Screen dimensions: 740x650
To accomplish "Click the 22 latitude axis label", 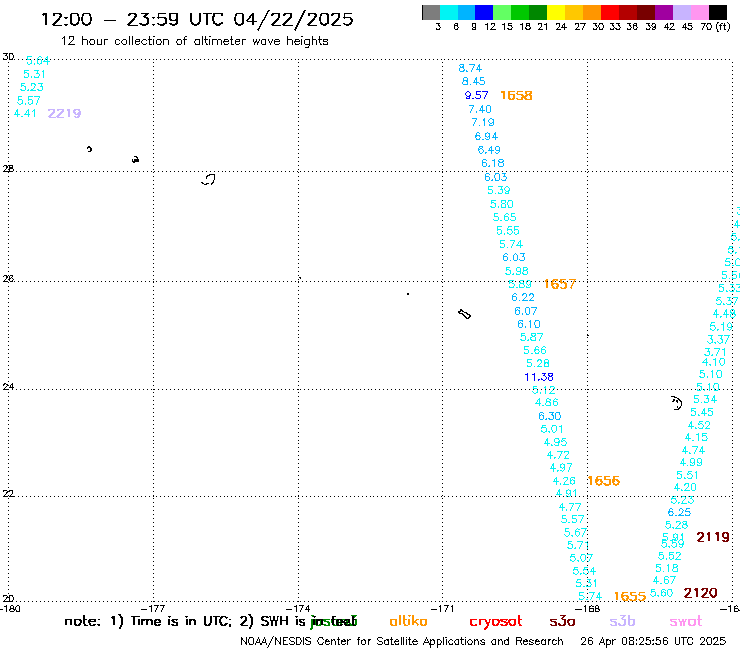I will click(x=8, y=494).
